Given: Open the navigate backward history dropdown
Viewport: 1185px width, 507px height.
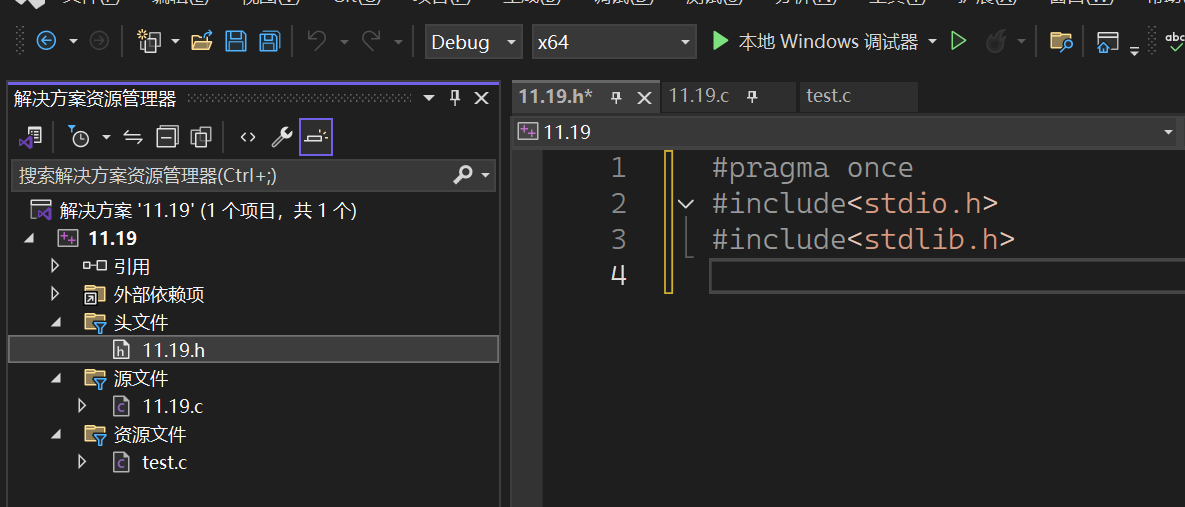Looking at the screenshot, I should 73,42.
